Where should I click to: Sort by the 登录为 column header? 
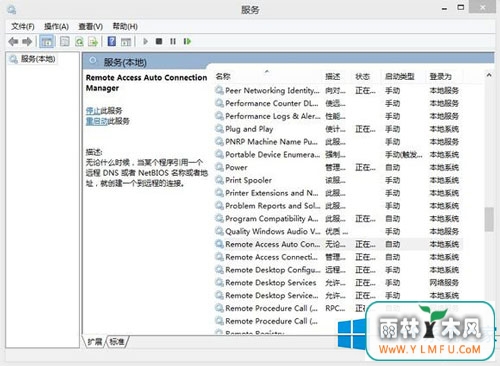point(445,76)
